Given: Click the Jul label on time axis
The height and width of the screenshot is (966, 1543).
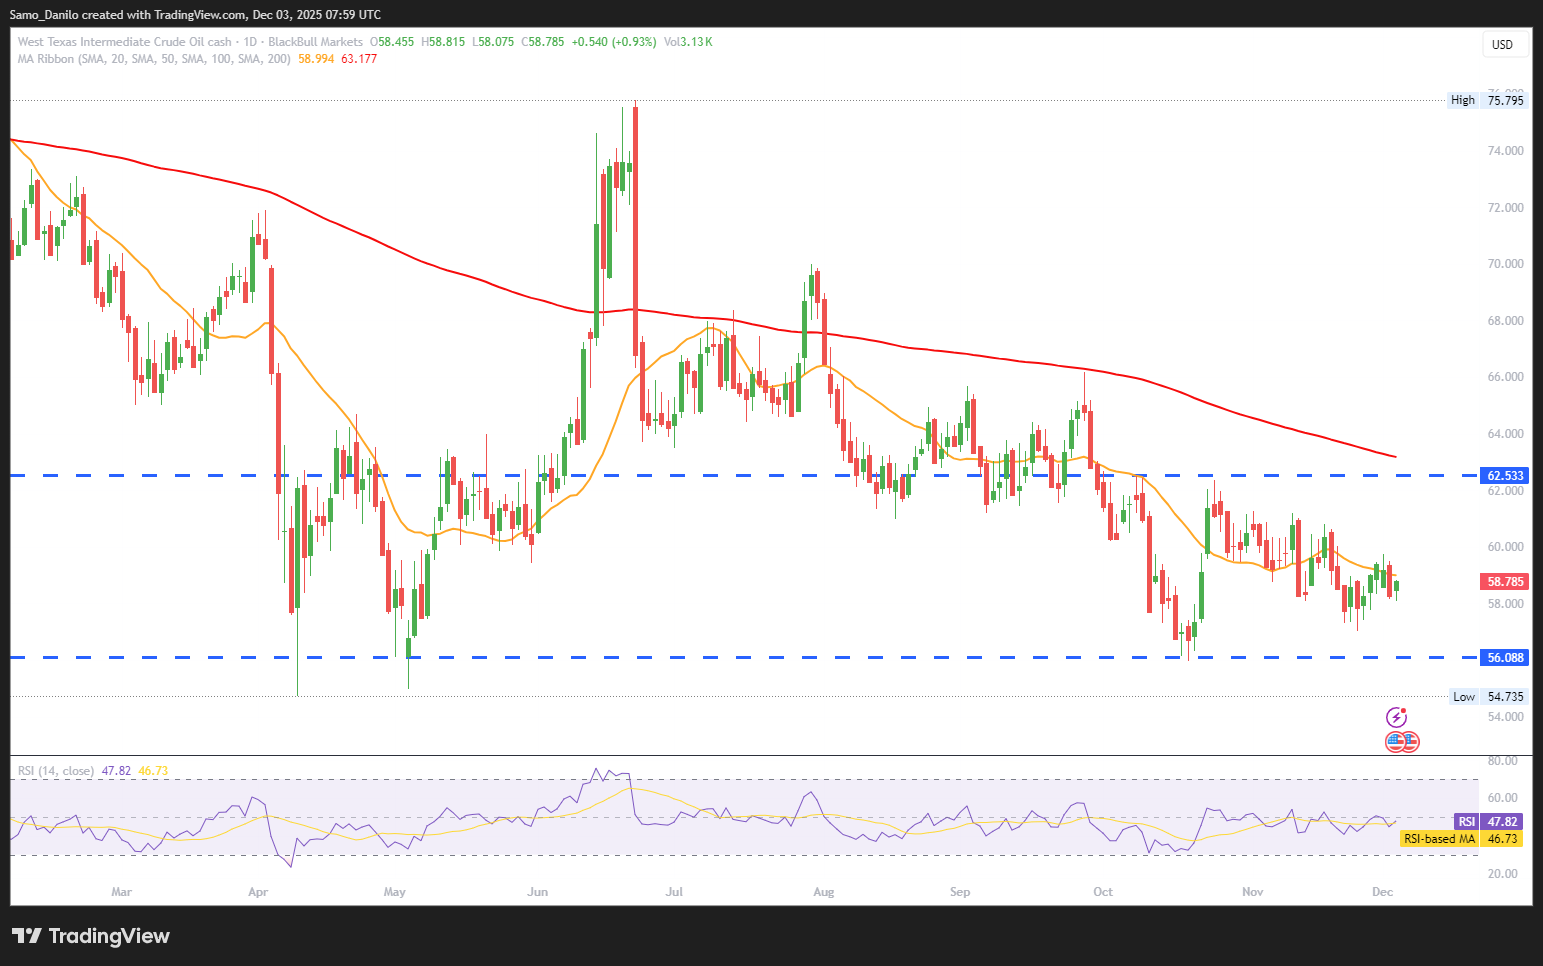Looking at the screenshot, I should [674, 891].
